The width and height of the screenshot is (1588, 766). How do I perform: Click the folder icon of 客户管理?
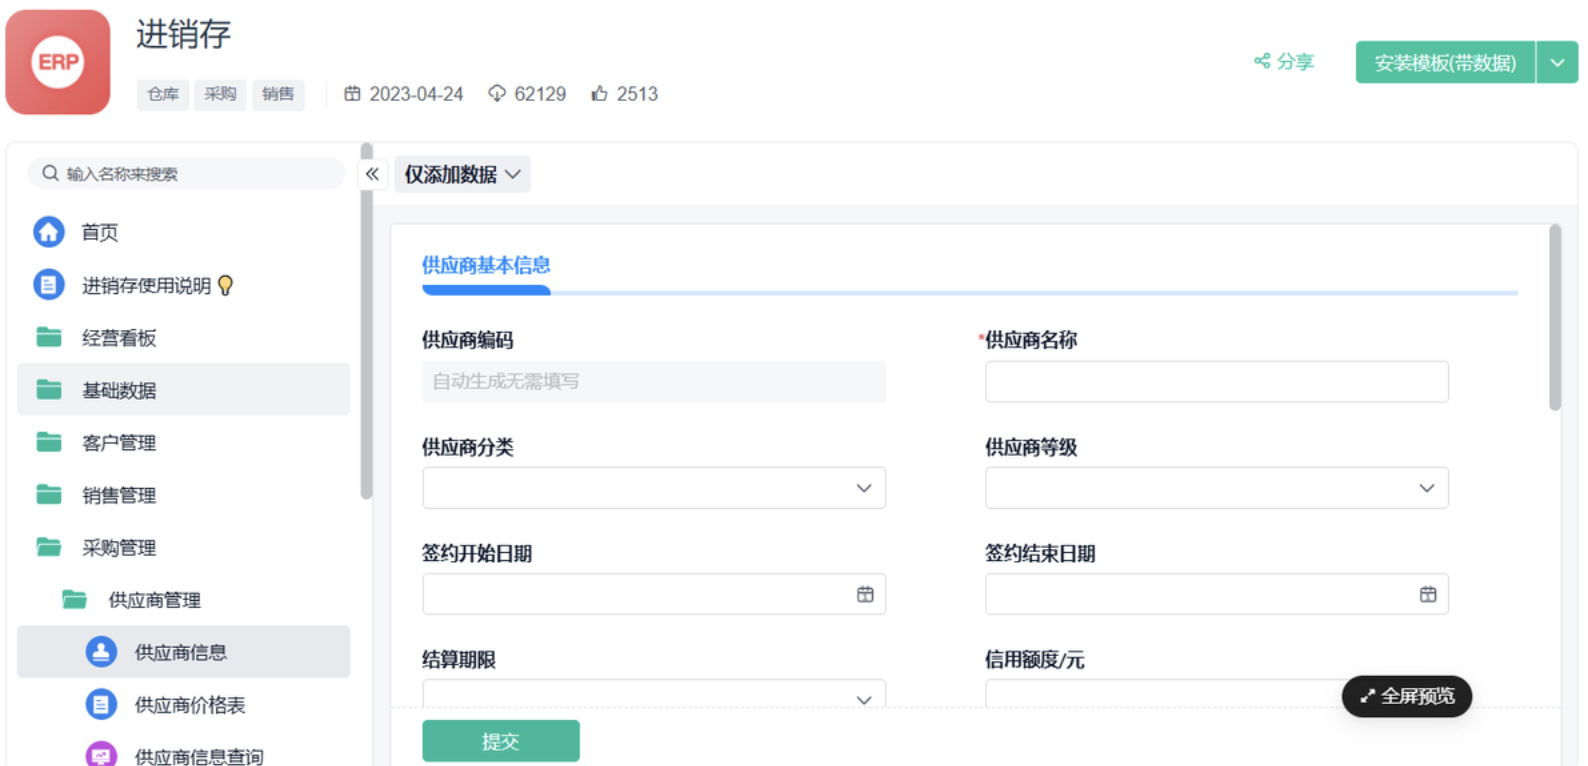click(x=49, y=442)
